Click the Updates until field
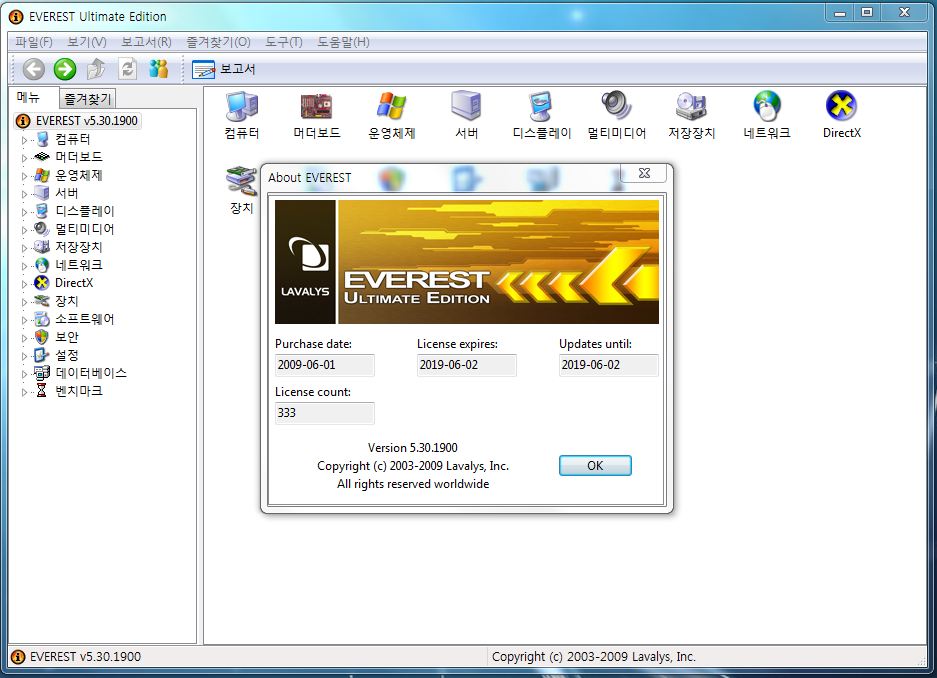 609,365
